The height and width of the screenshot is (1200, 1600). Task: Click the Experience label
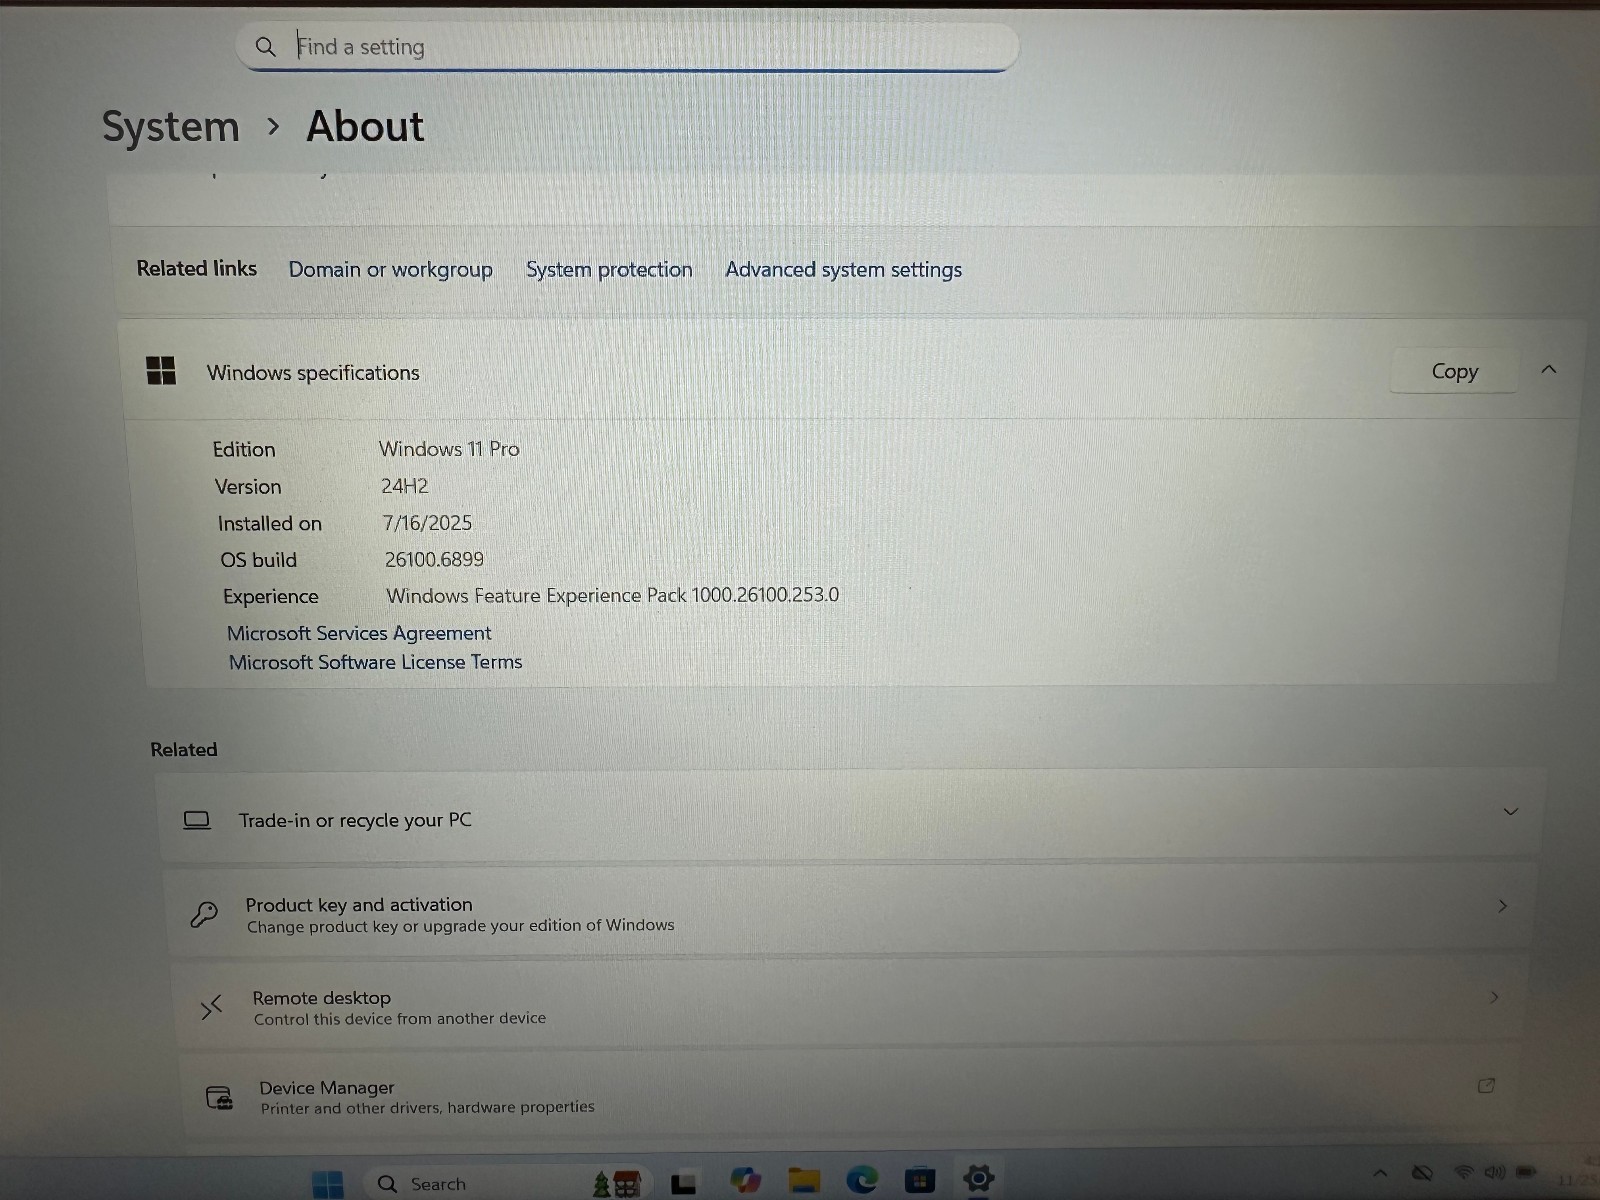pos(271,597)
